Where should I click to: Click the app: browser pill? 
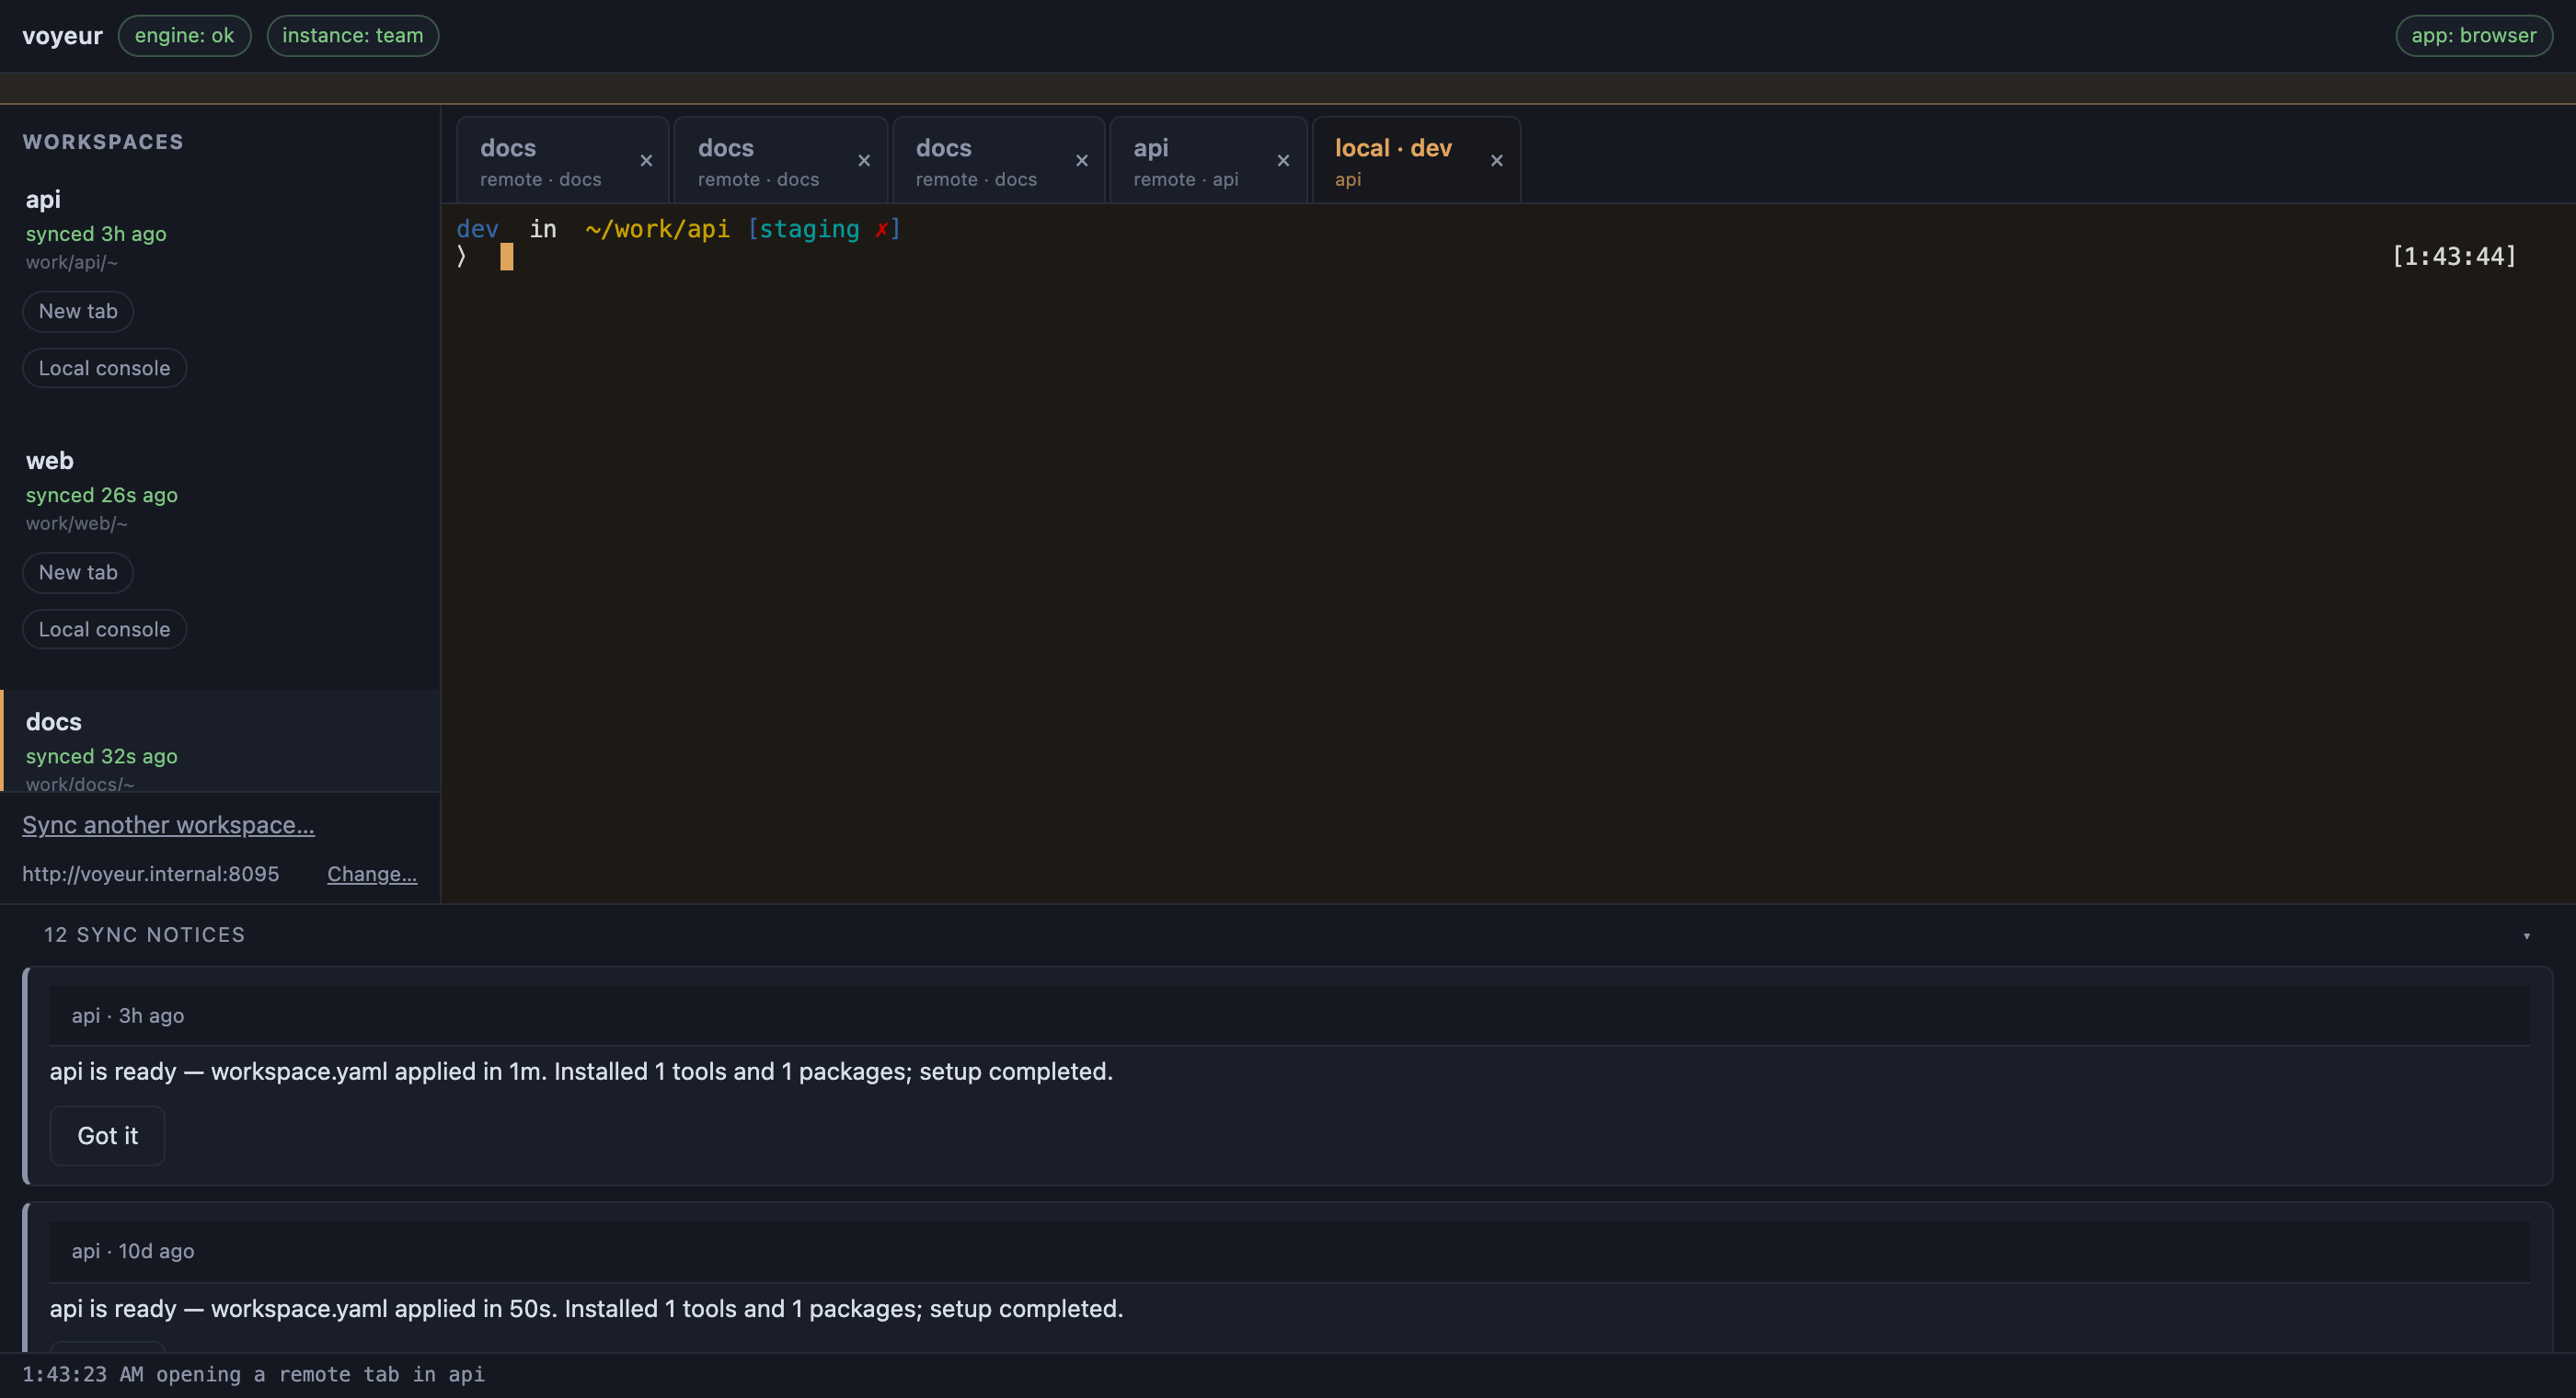(x=2473, y=36)
